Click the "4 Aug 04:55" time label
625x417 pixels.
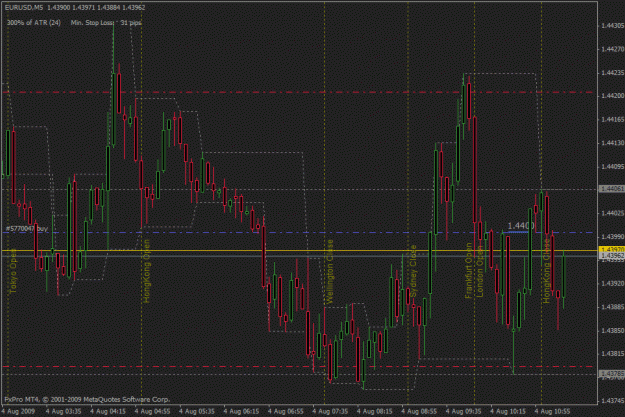click(152, 411)
